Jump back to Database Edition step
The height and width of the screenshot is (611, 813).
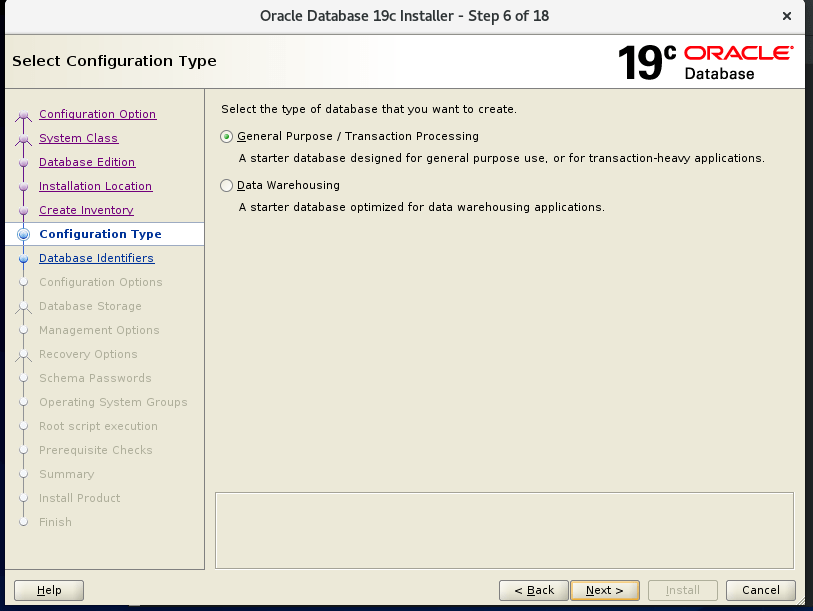tap(87, 162)
